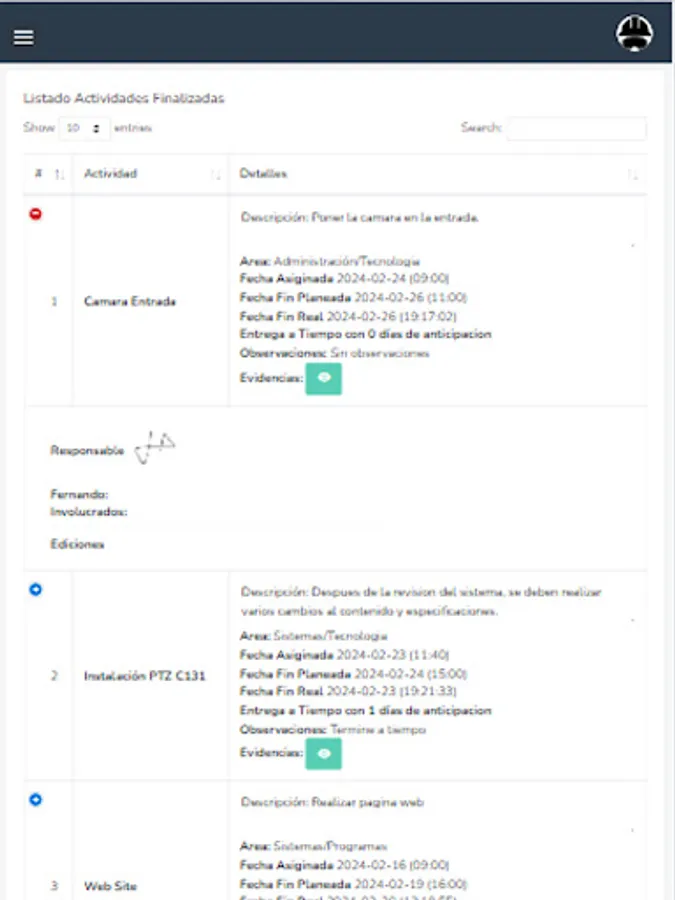Open the sidebar hamburger menu
This screenshot has height=900, width=675.
(x=25, y=37)
